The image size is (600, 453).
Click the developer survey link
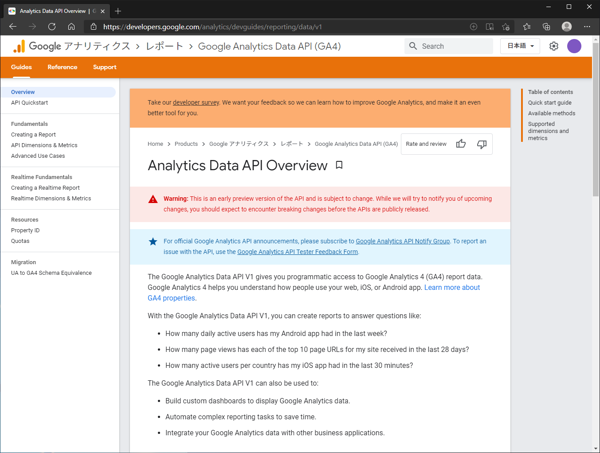point(196,103)
